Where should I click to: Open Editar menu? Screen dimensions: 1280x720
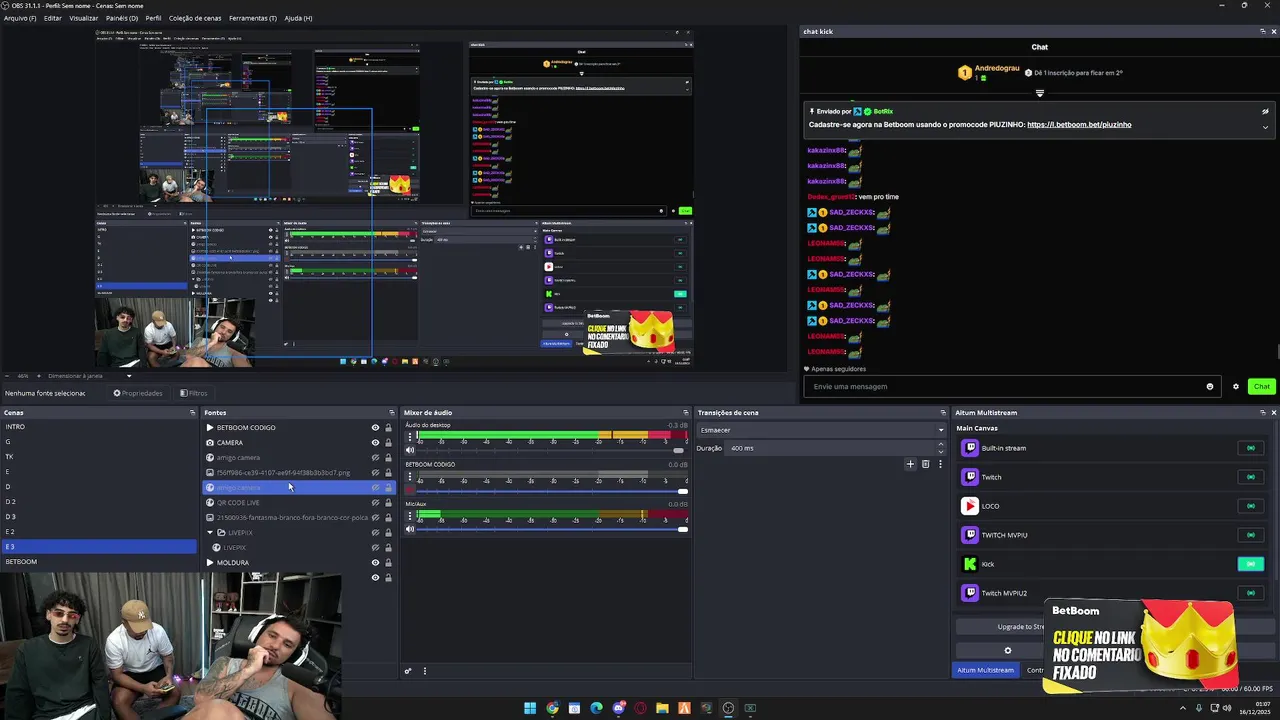pyautogui.click(x=53, y=18)
